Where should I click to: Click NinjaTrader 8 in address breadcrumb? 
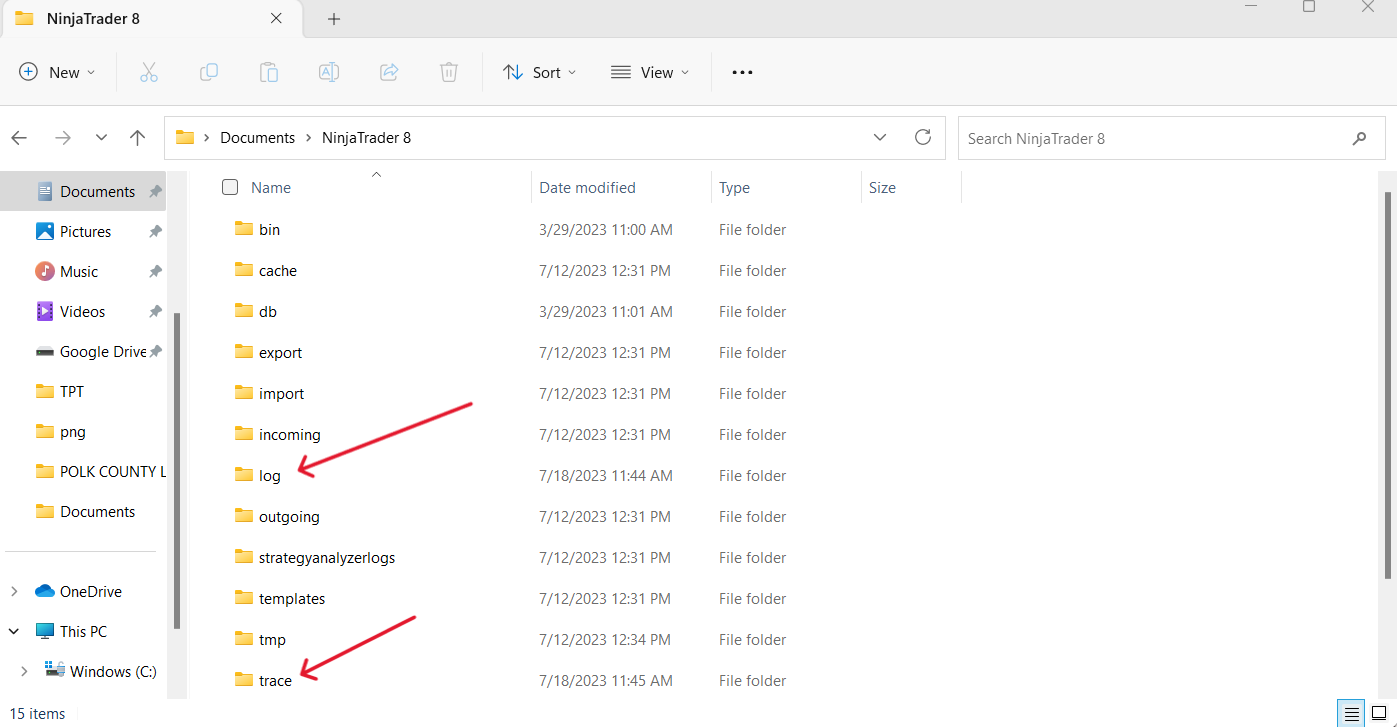click(366, 138)
